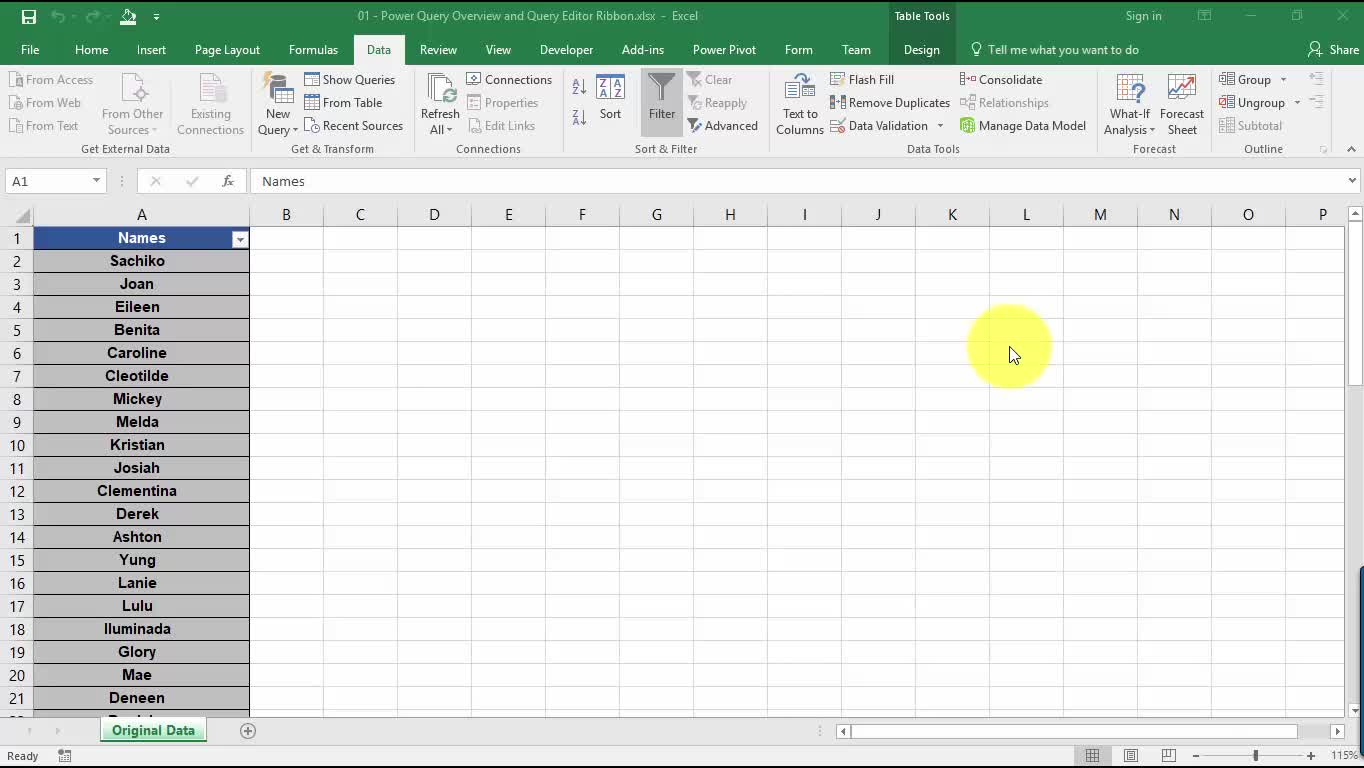This screenshot has height=768, width=1364.
Task: Open the Power Pivot tab
Action: coord(724,50)
